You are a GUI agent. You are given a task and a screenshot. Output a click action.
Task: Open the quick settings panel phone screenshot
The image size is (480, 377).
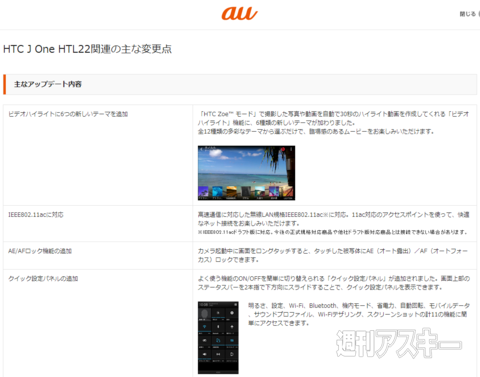[218, 338]
